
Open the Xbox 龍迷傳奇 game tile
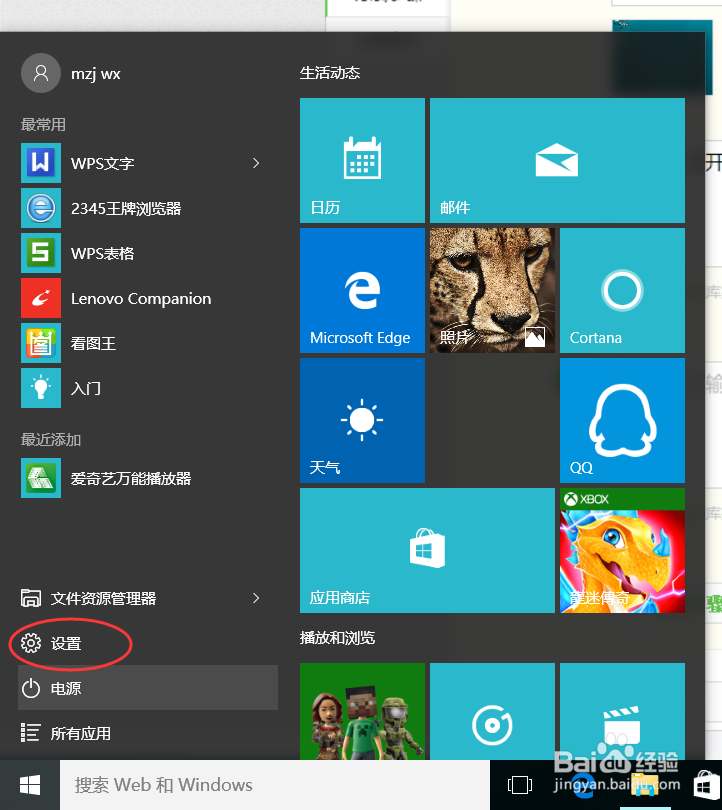tap(622, 551)
